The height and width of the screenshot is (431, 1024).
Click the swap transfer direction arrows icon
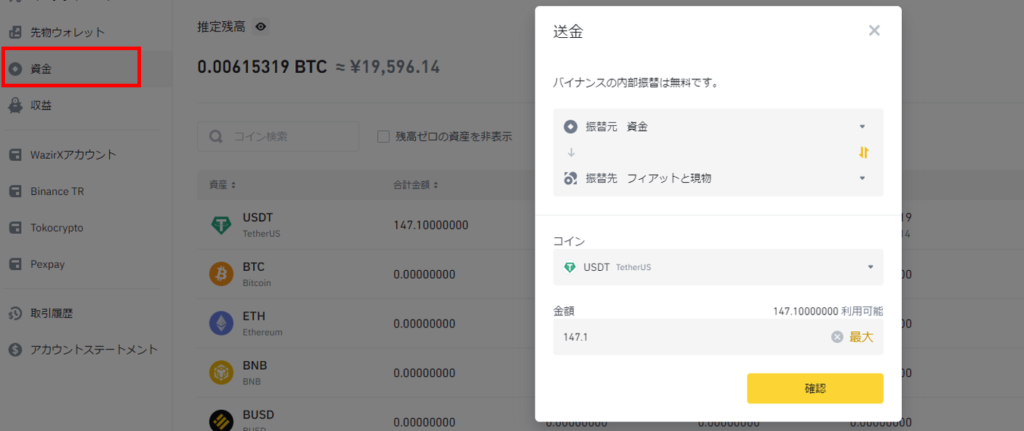(864, 153)
